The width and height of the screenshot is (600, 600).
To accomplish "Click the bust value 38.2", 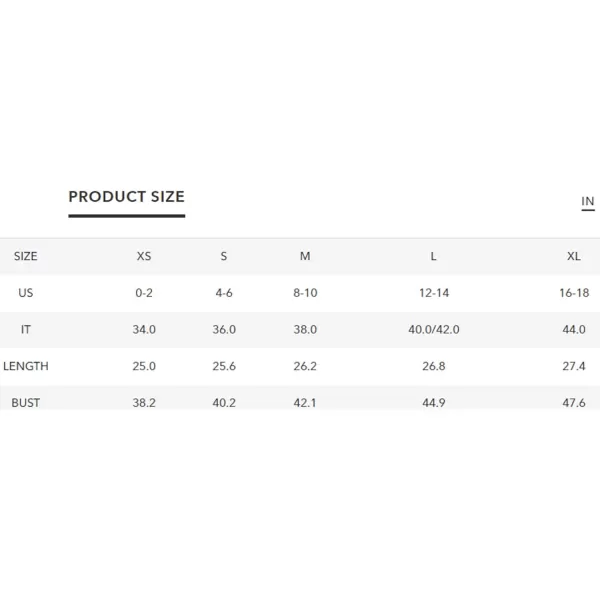I will (144, 403).
